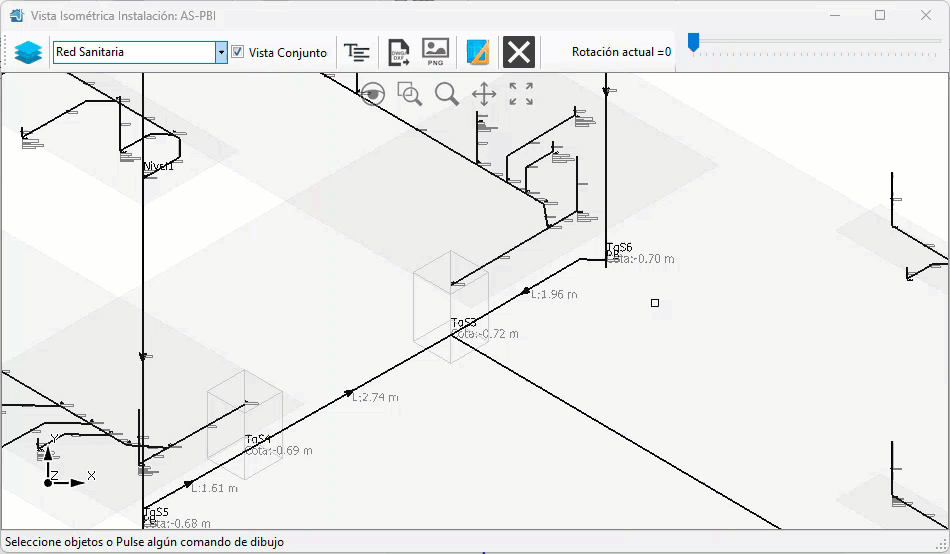The height and width of the screenshot is (554, 950).
Task: Open the text list formatting icon
Action: pos(356,52)
